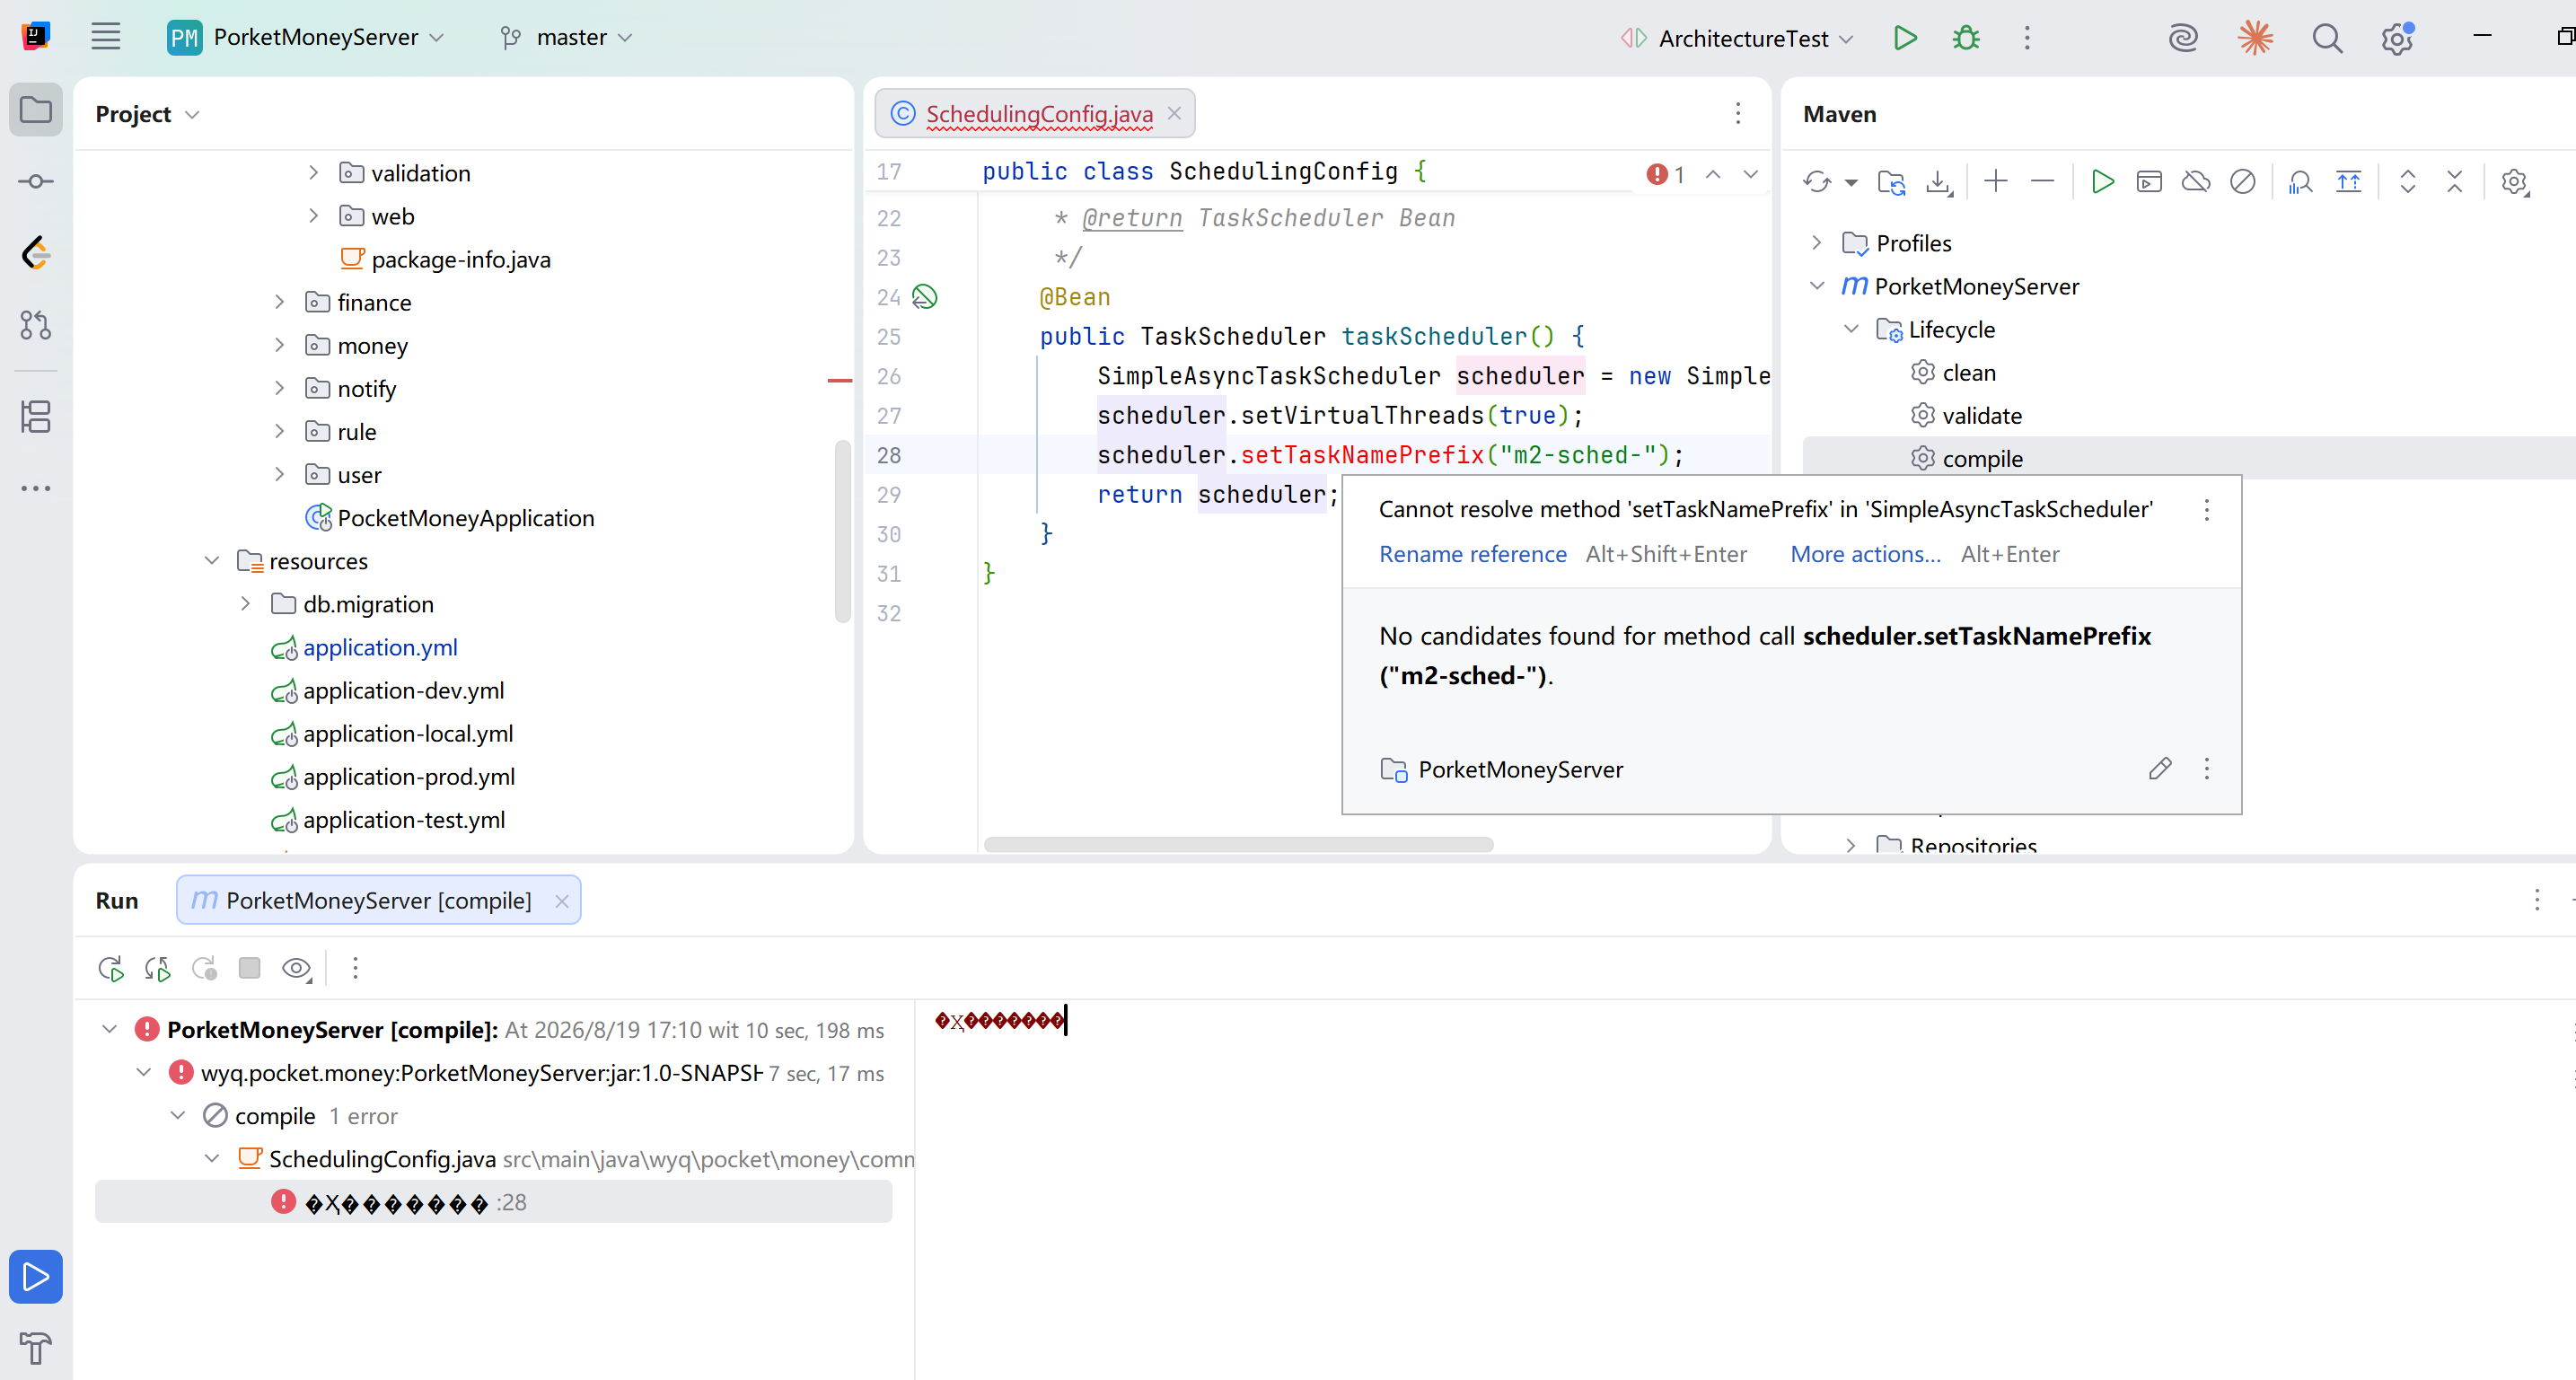Open the main hamburger menu
This screenshot has width=2576, height=1380.
[x=106, y=37]
